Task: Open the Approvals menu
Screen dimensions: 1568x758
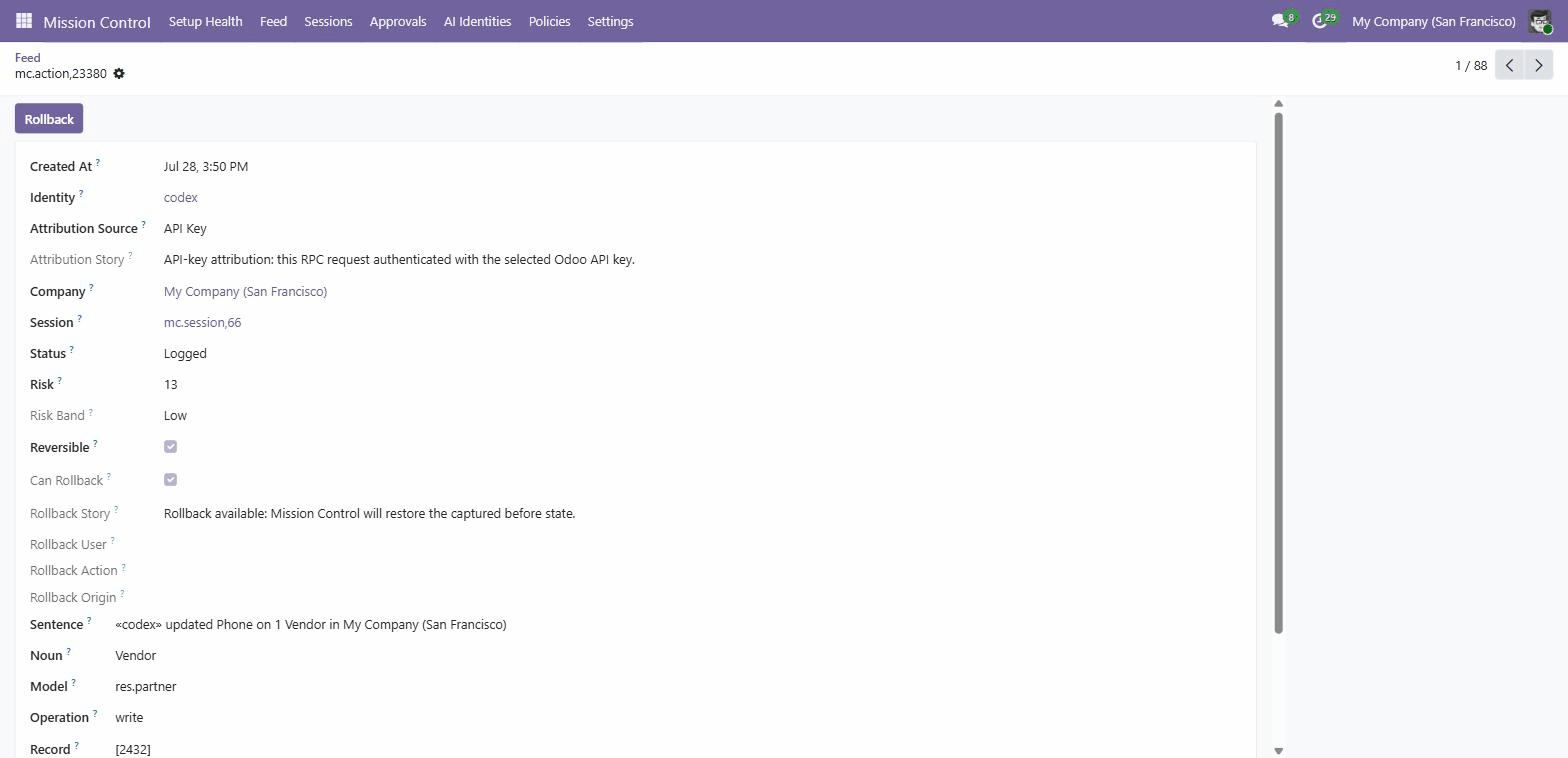Action: tap(398, 21)
